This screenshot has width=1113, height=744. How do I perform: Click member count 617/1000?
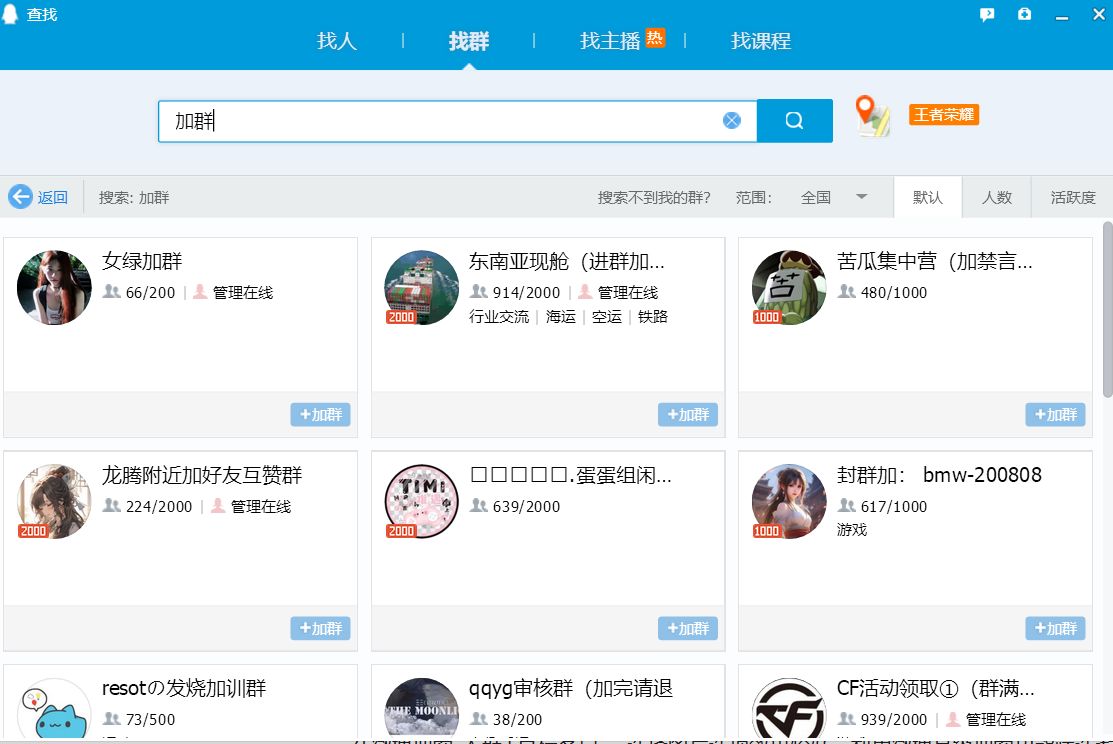(x=894, y=506)
